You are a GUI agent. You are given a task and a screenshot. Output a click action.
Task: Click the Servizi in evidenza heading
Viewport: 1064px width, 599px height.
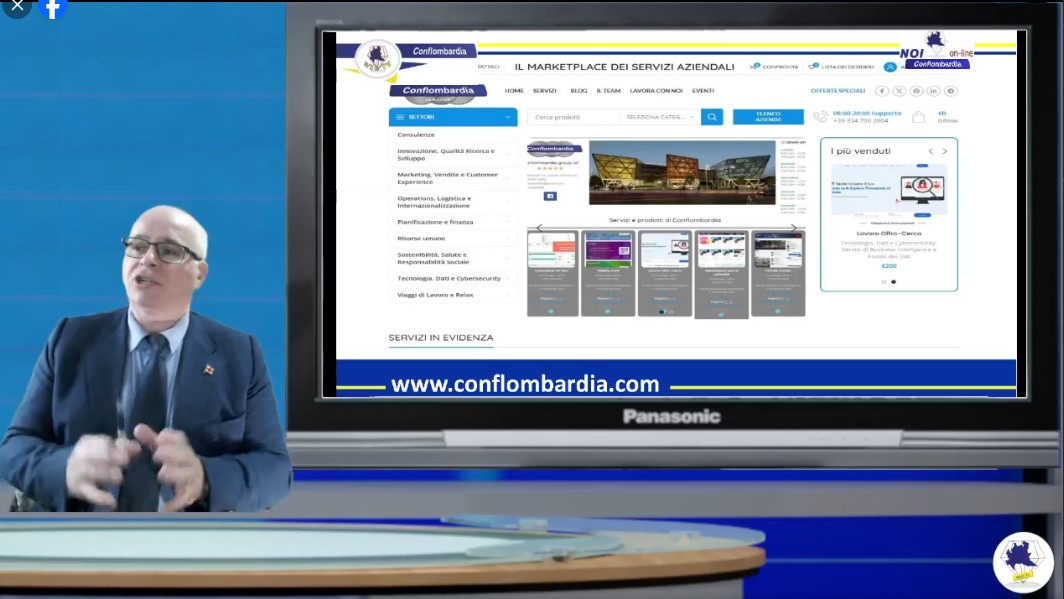point(440,338)
